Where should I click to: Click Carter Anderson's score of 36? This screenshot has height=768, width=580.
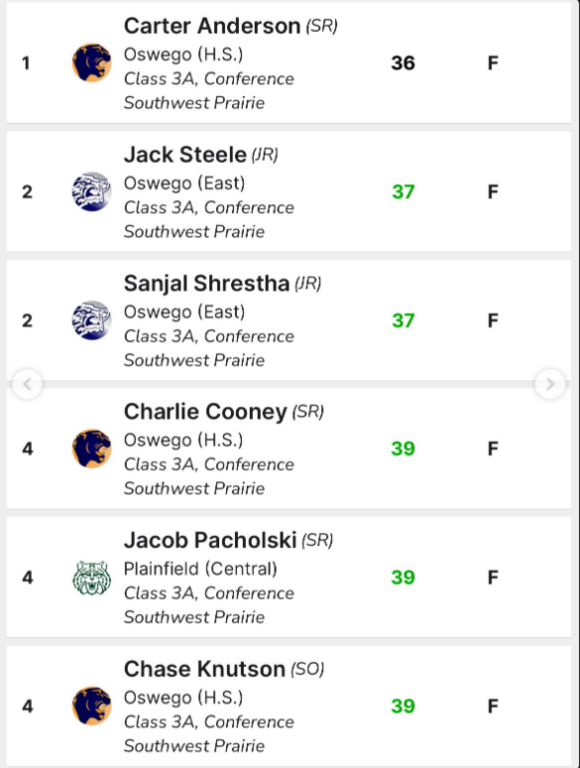click(403, 63)
